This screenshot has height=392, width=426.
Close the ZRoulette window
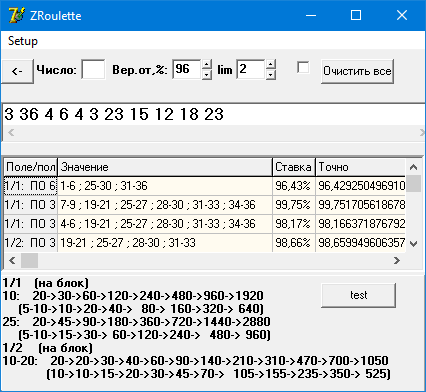pos(402,15)
